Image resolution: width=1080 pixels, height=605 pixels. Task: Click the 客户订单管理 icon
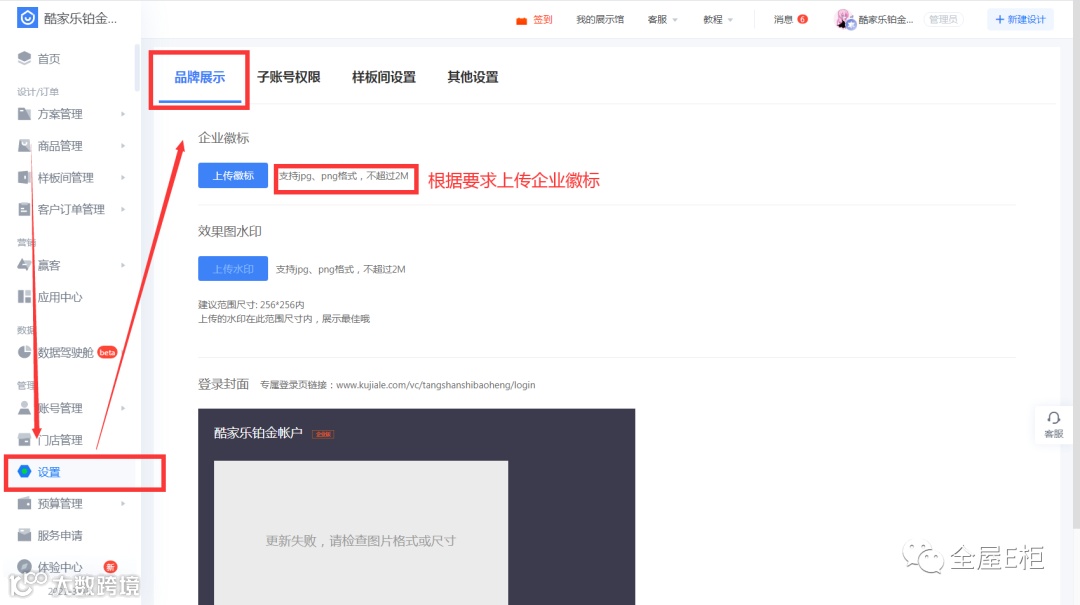pyautogui.click(x=25, y=209)
